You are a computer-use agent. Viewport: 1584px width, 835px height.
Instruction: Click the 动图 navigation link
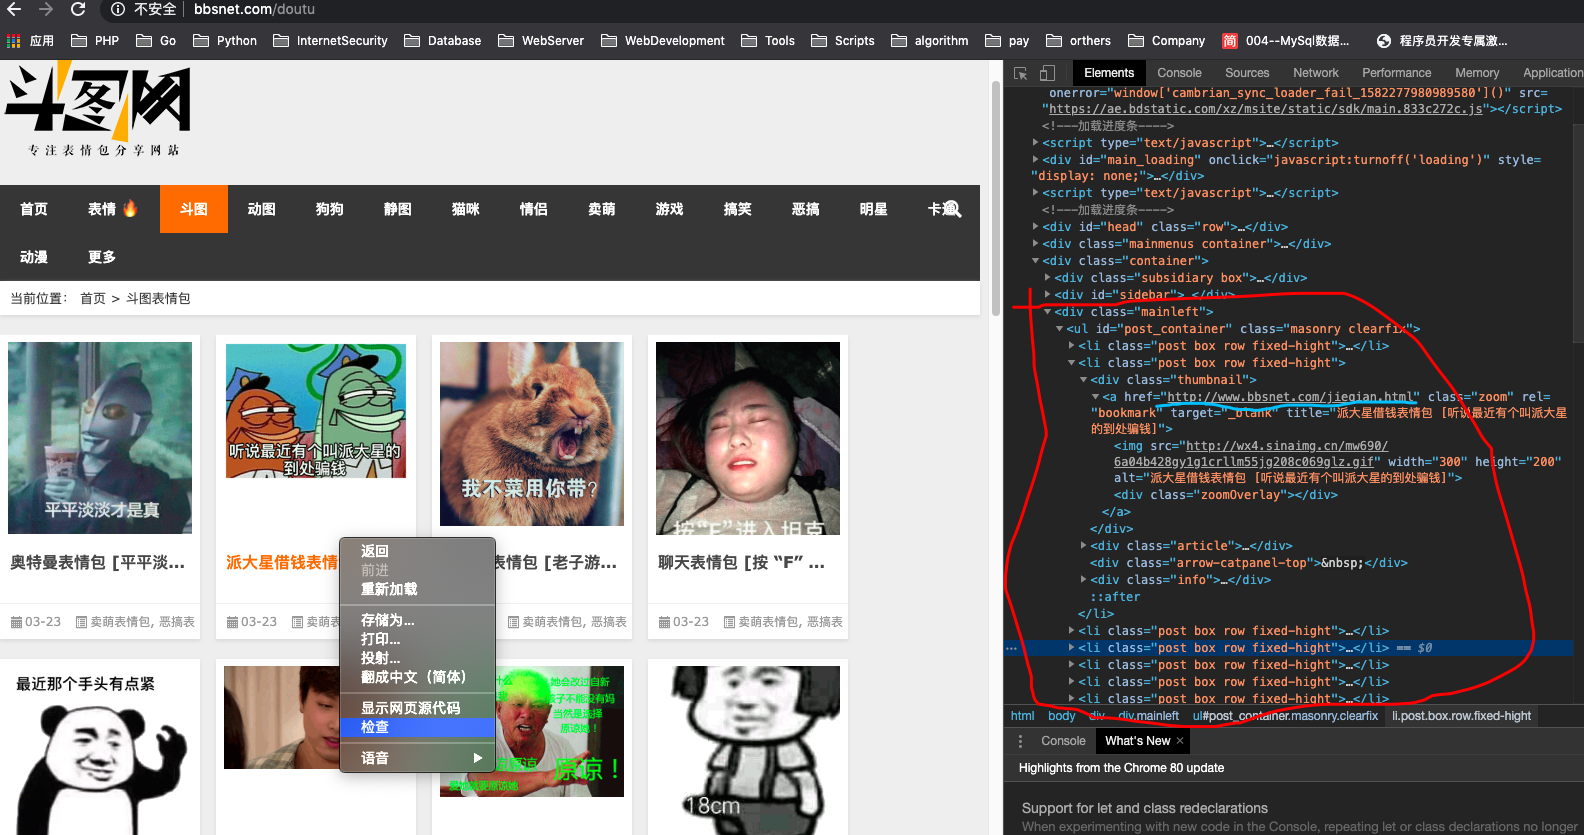(262, 209)
